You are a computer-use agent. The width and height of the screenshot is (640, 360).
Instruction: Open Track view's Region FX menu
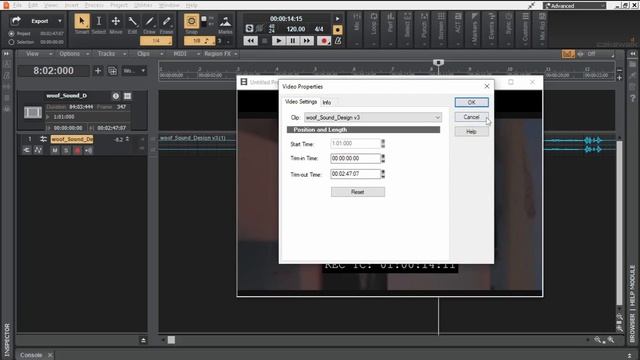click(x=218, y=54)
